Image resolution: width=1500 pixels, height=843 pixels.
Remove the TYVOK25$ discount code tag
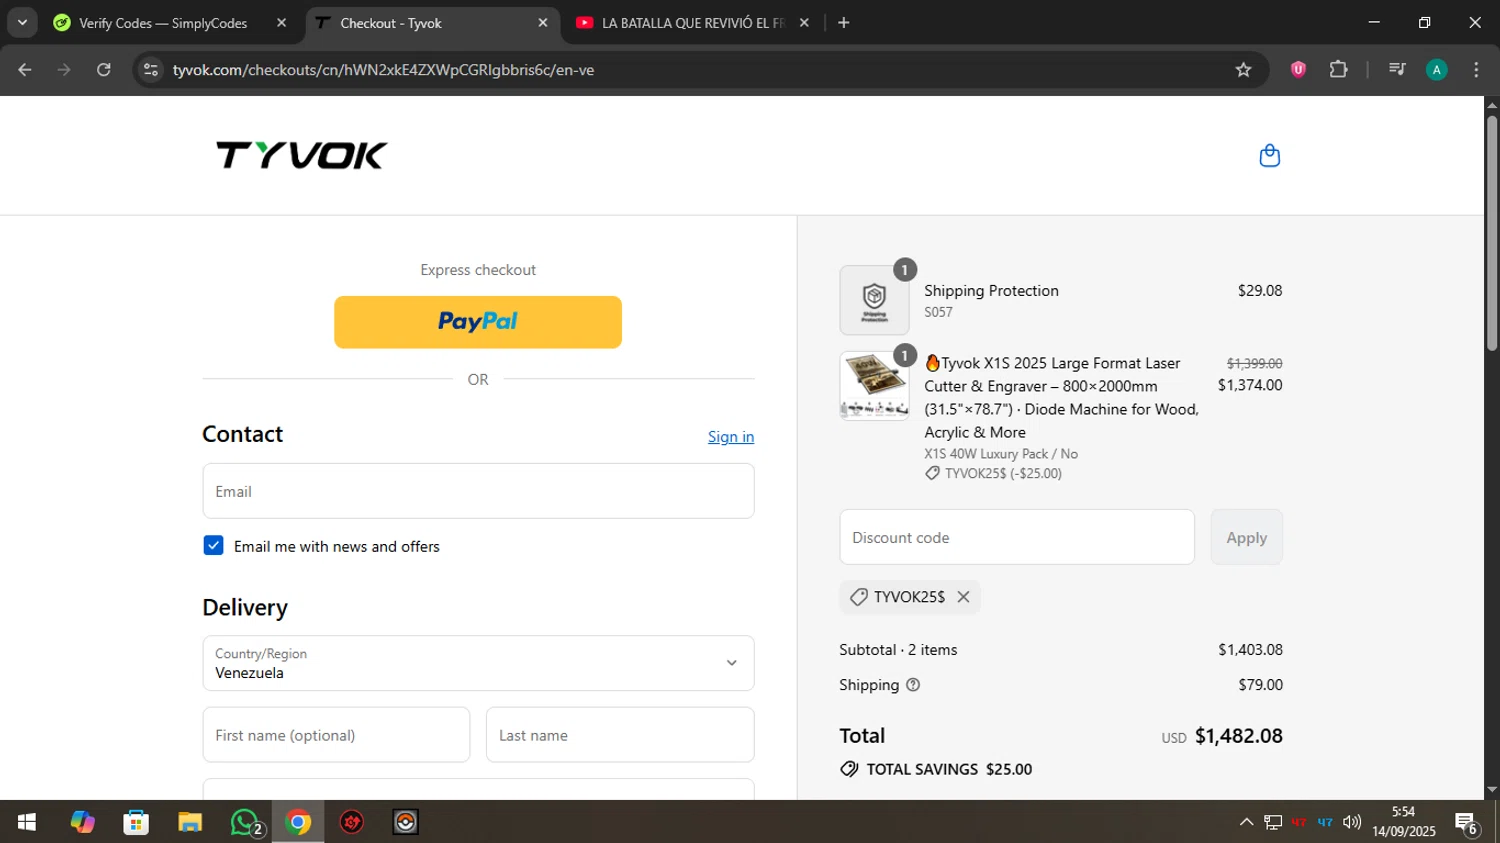[x=963, y=597]
